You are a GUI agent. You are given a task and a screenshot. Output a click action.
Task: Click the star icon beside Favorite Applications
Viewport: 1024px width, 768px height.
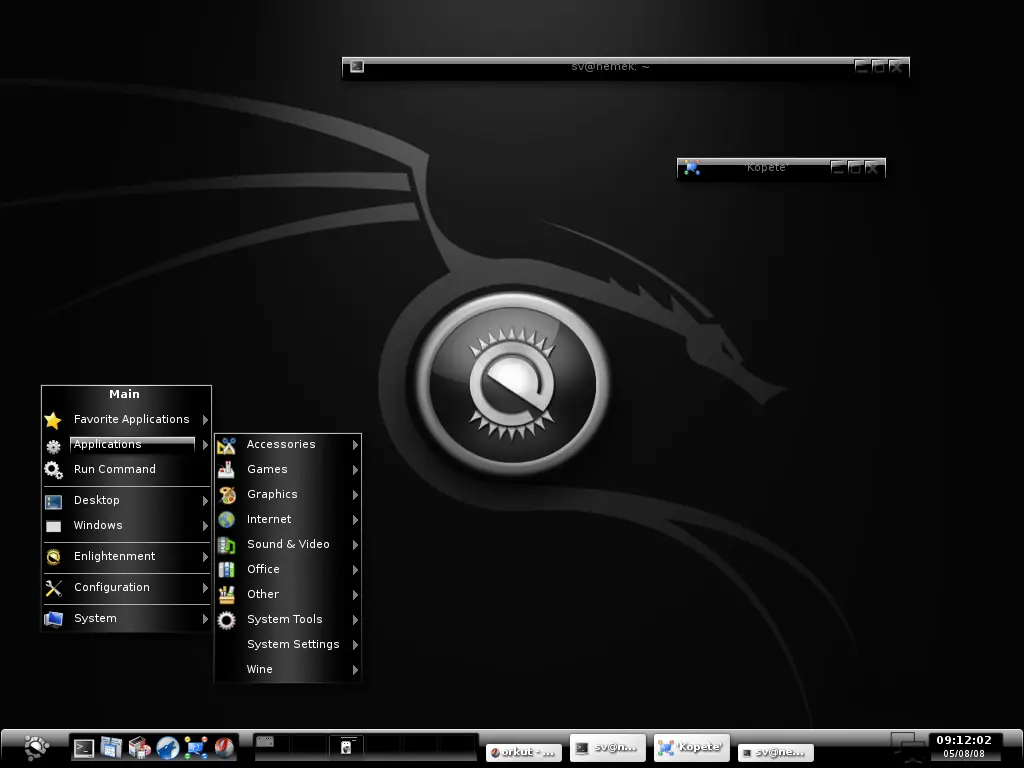click(53, 420)
